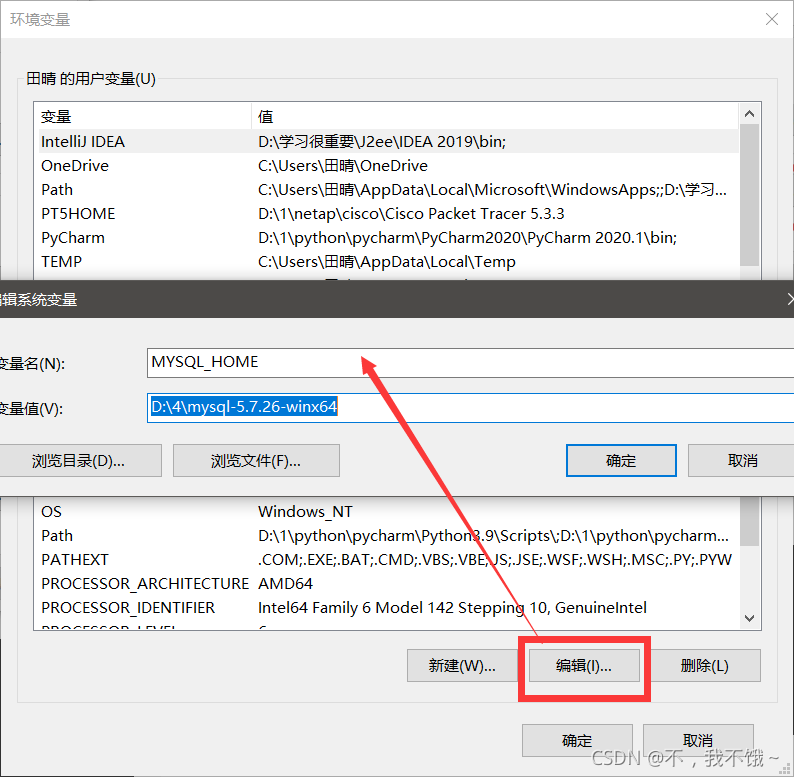This screenshot has height=777, width=794.
Task: Click scroll up arrow in user variables list
Action: coord(749,114)
